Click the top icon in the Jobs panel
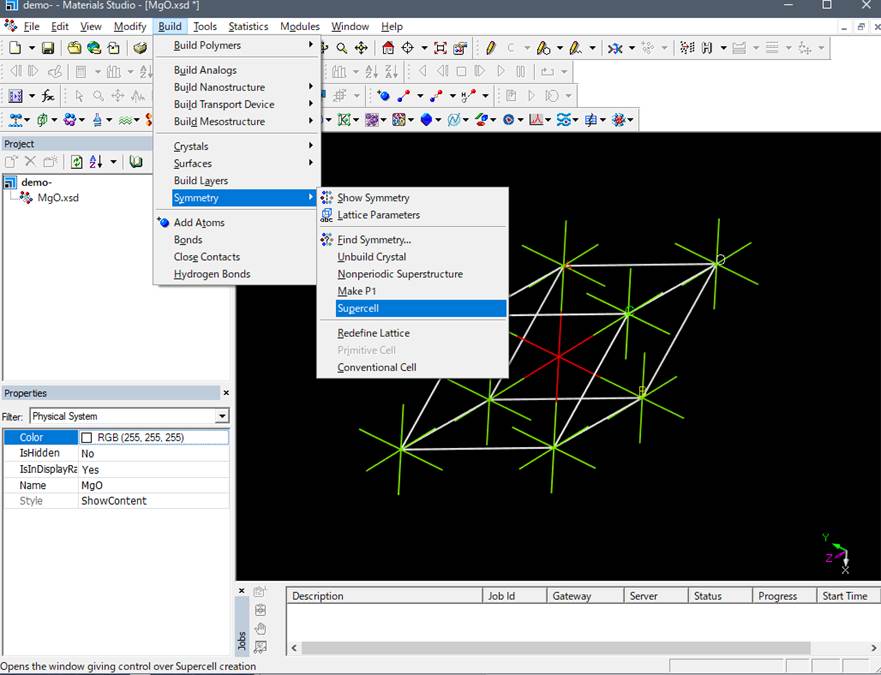This screenshot has height=675, width=881. (x=260, y=592)
